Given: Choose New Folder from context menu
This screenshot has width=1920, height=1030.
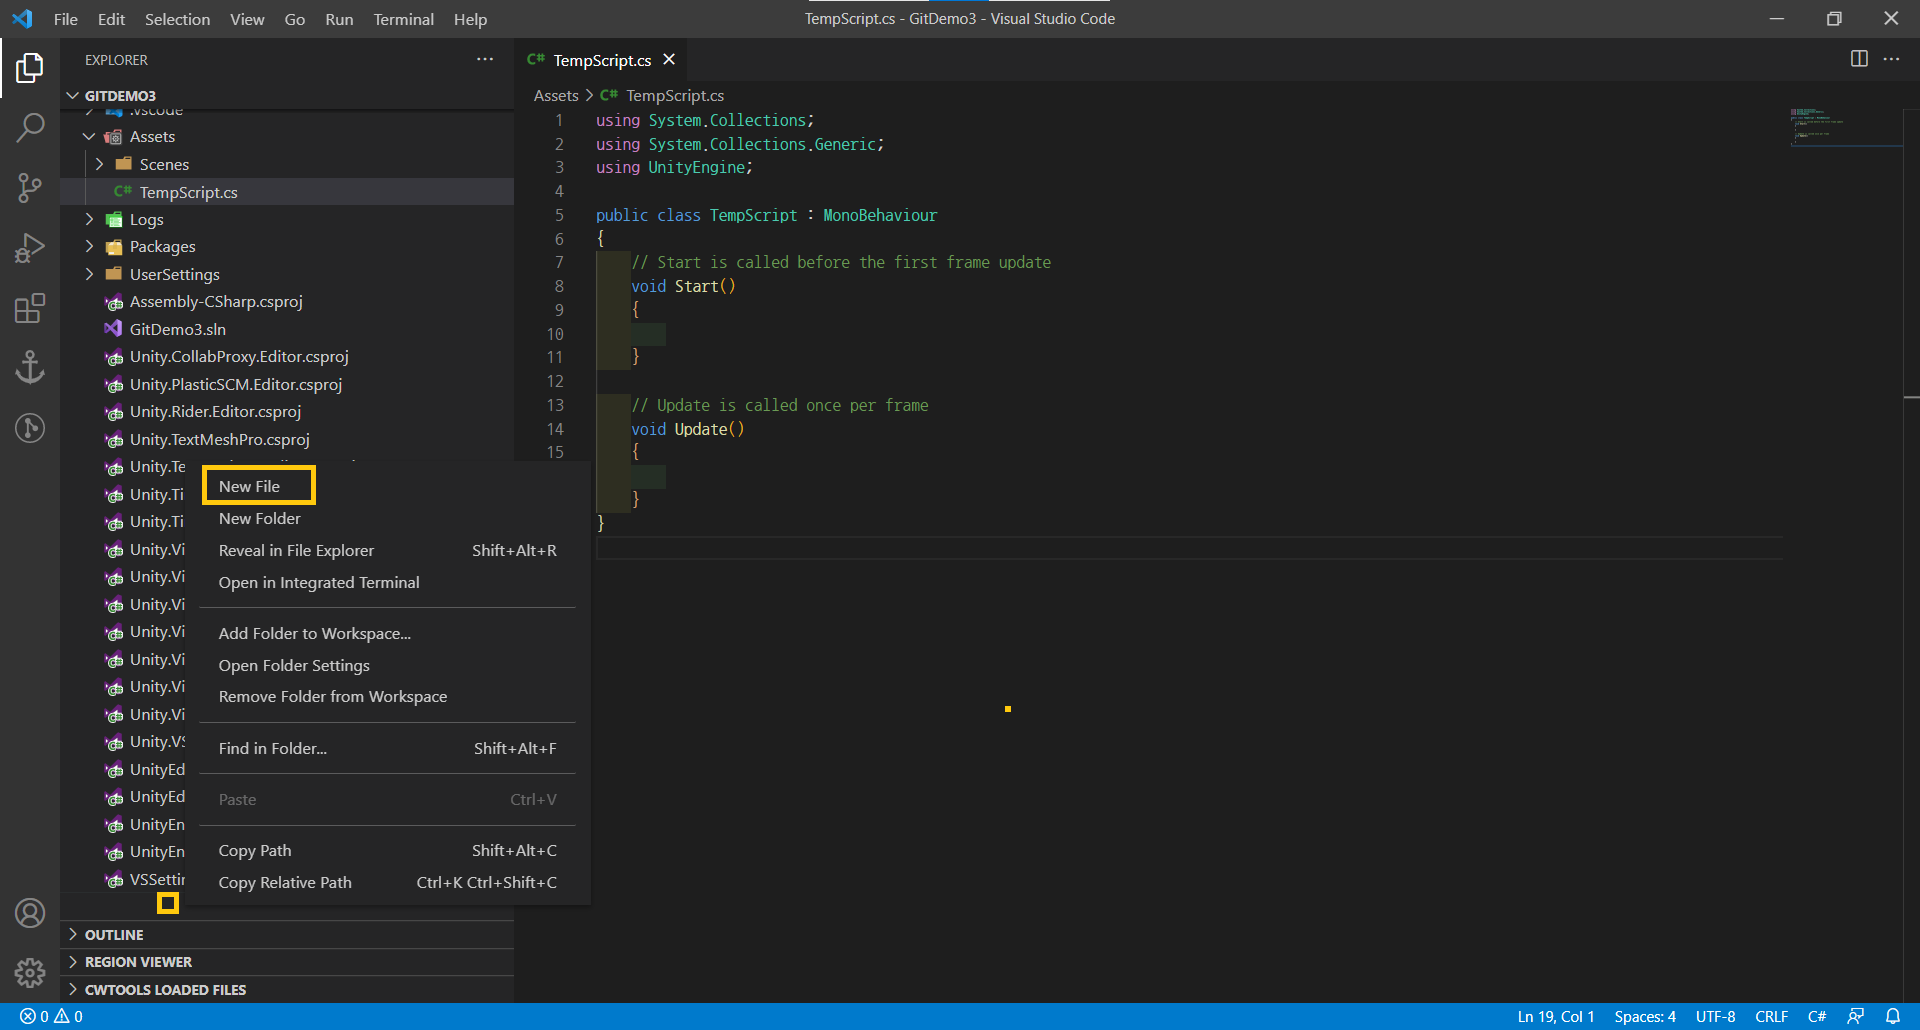Looking at the screenshot, I should (388, 518).
